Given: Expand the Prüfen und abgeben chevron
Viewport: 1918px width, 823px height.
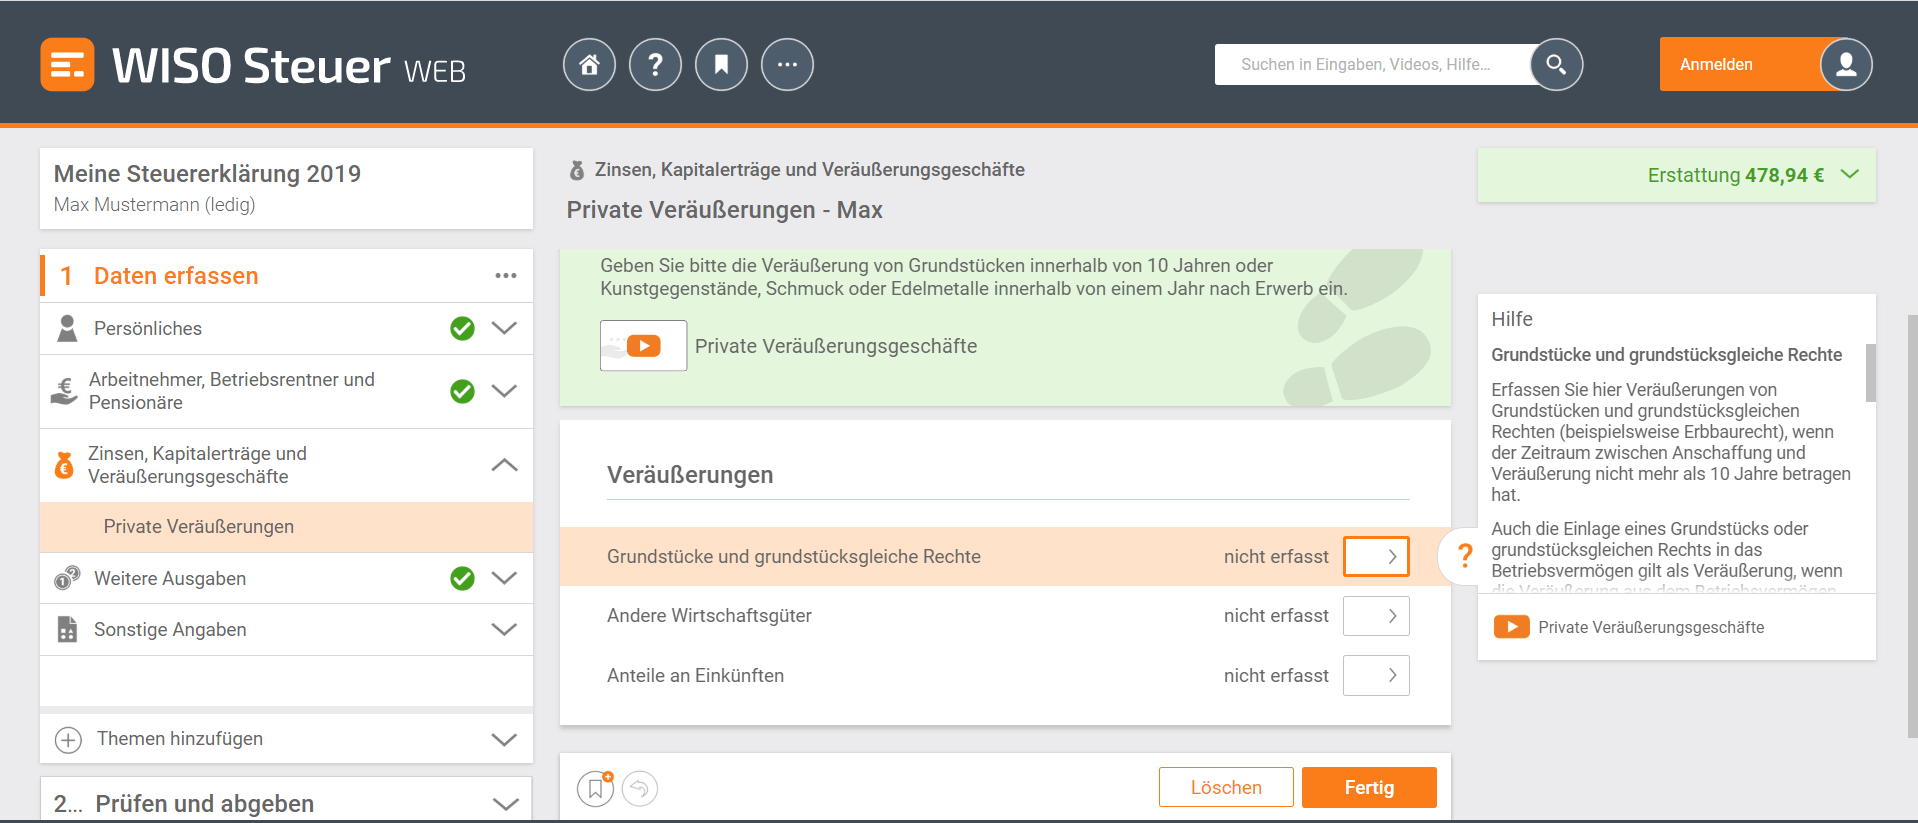Looking at the screenshot, I should (506, 804).
